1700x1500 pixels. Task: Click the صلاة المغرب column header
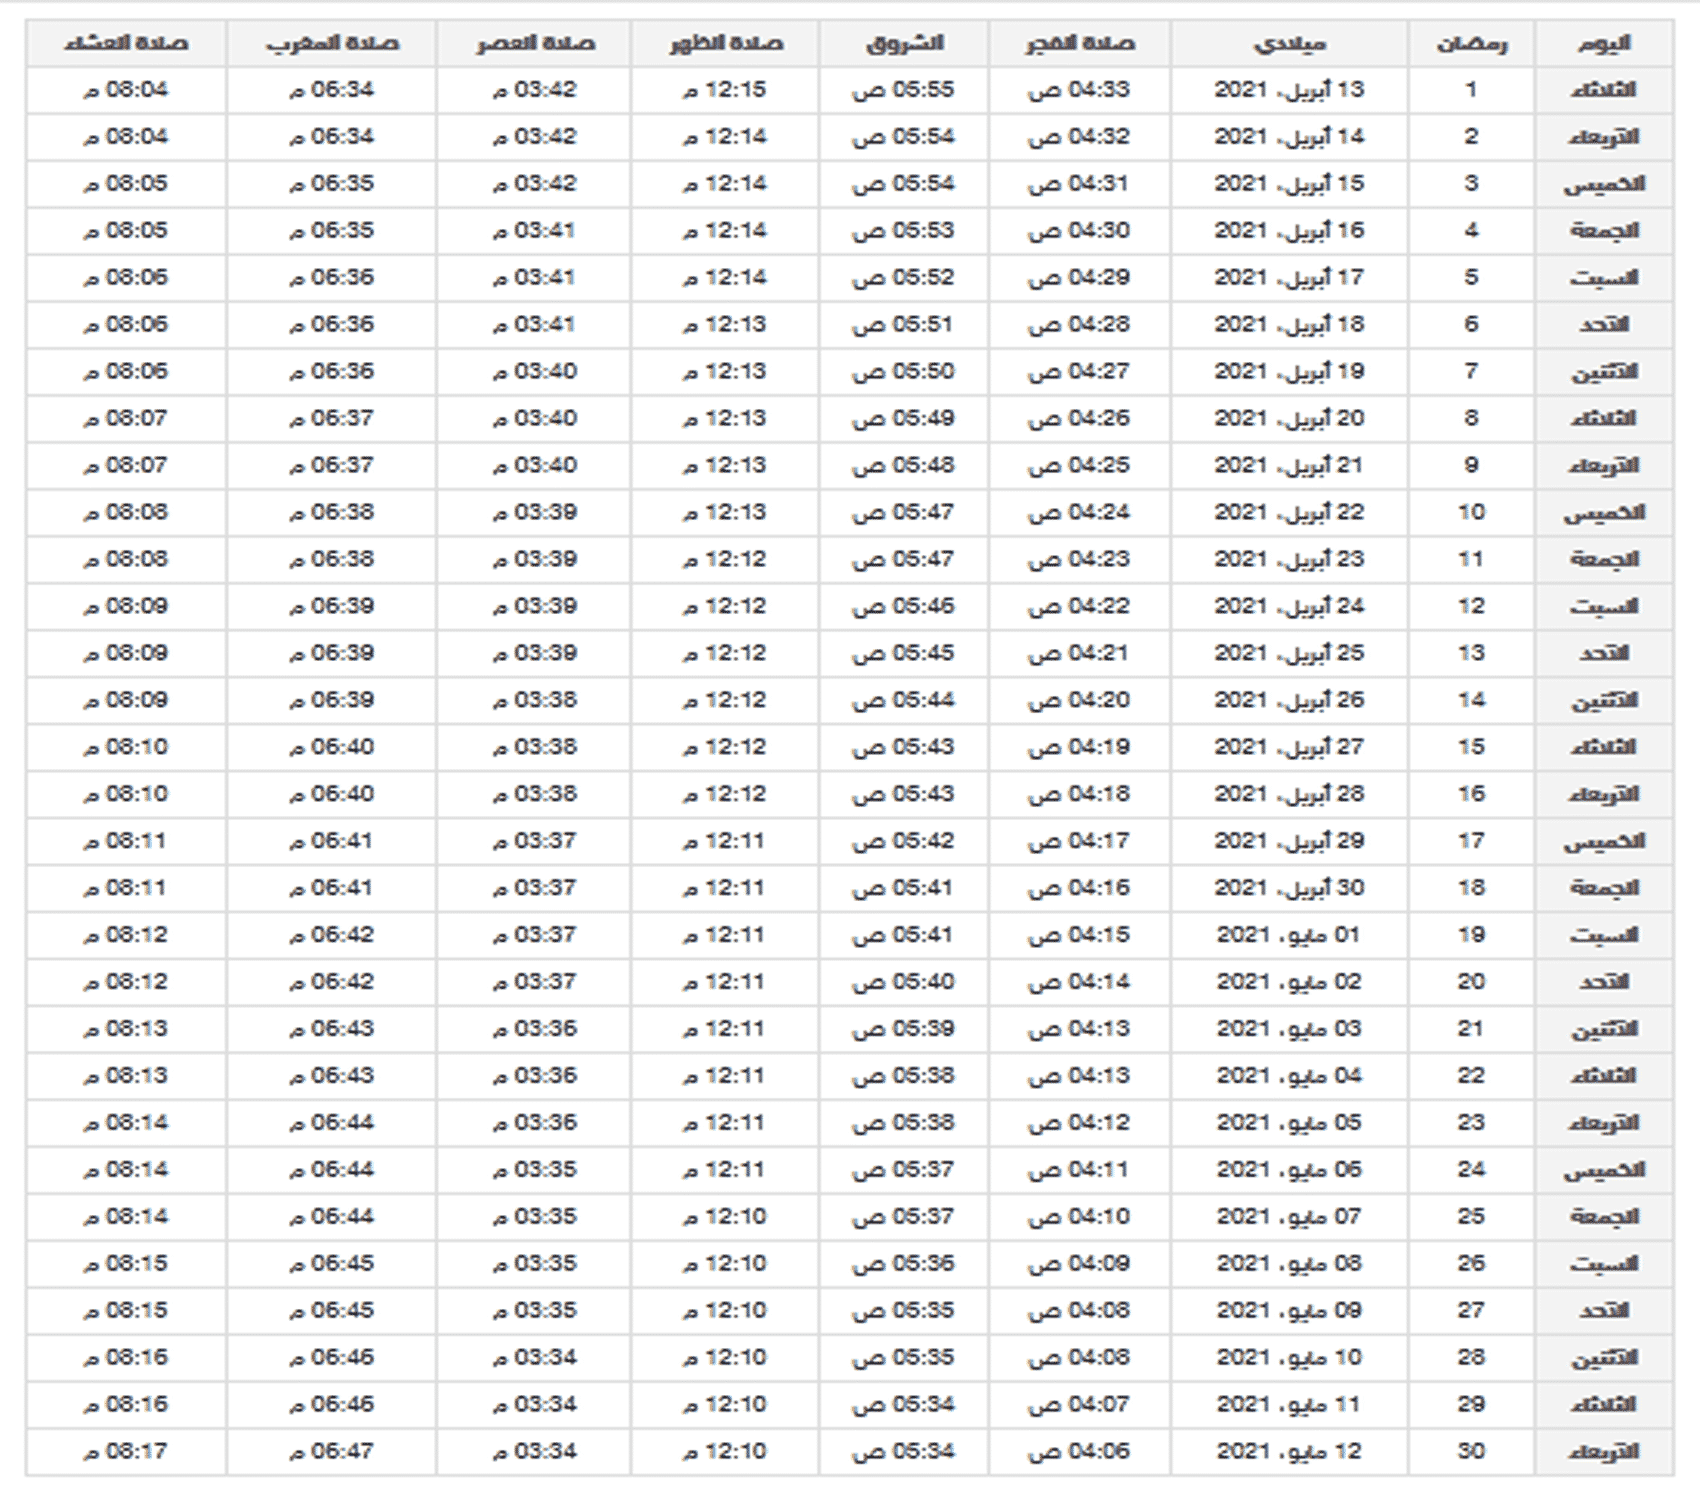(331, 43)
